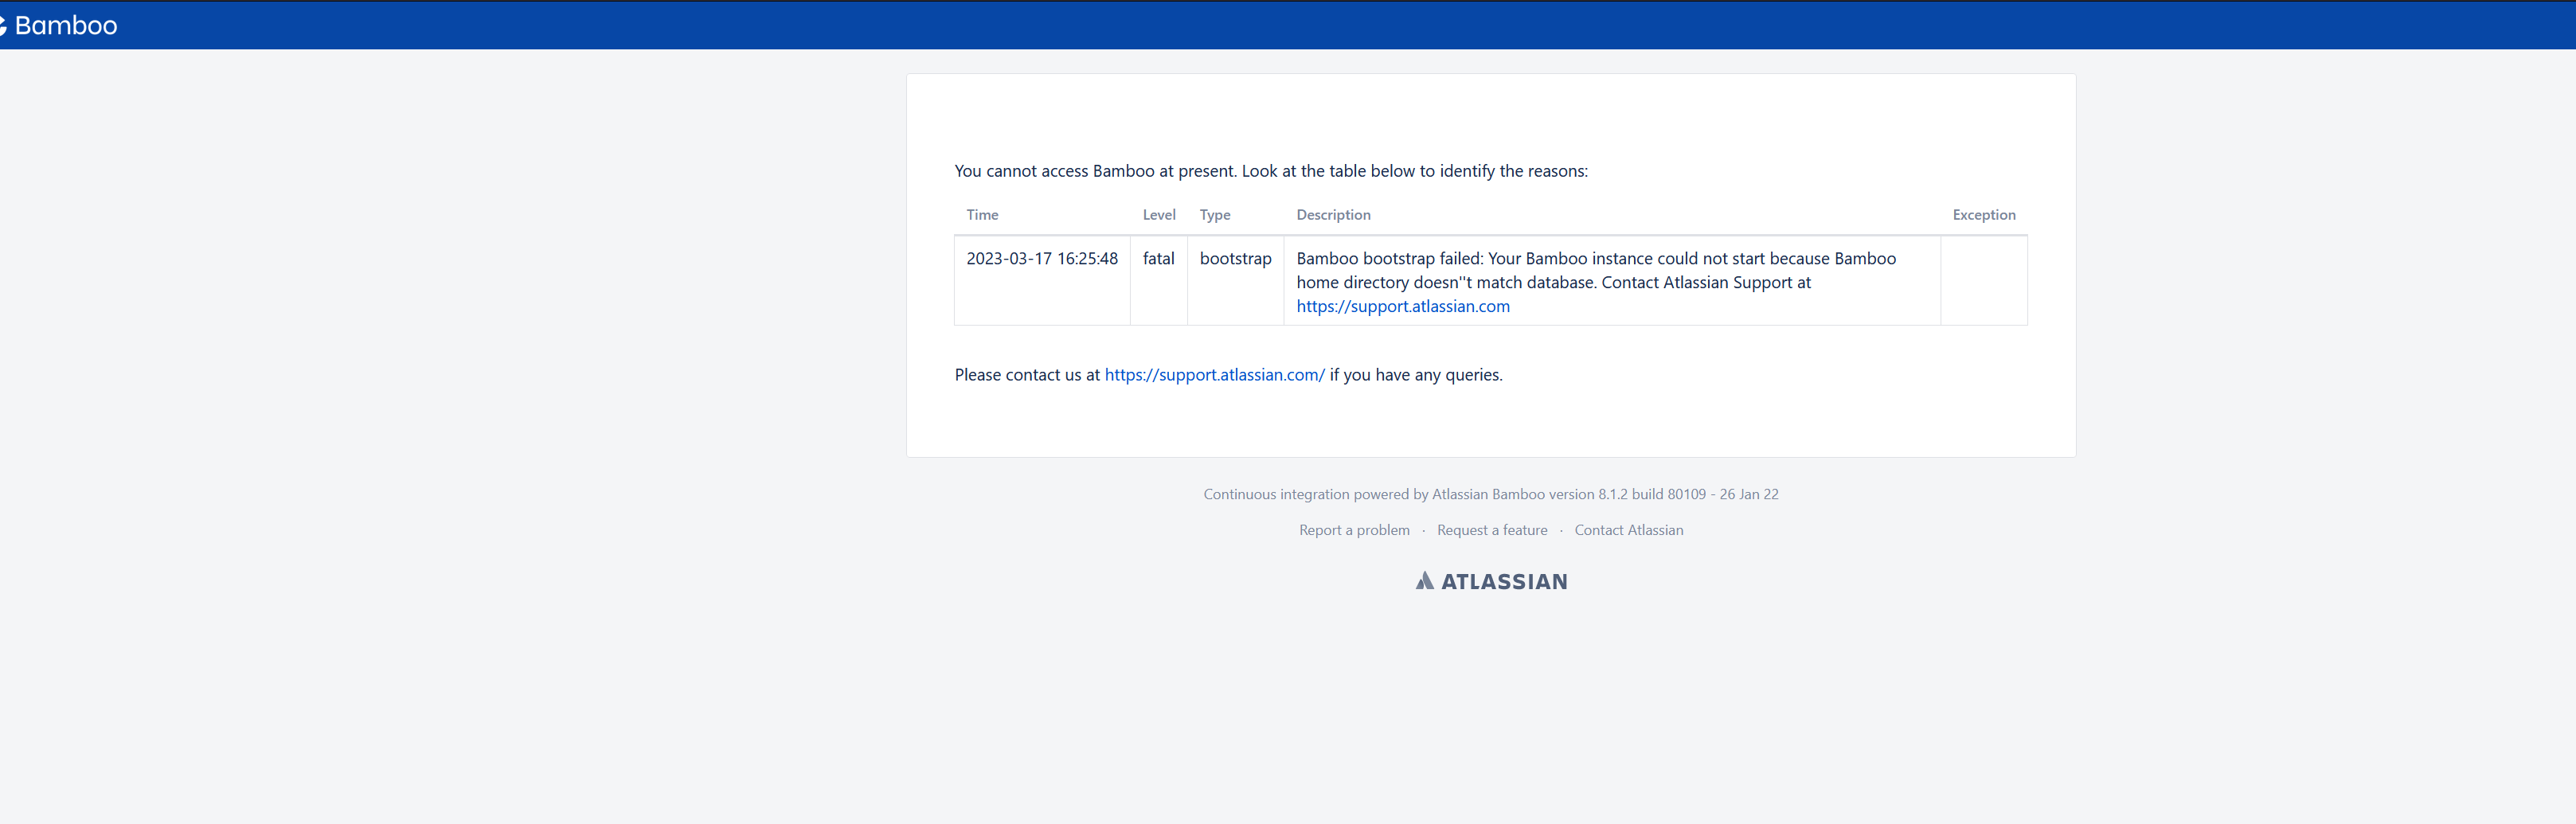Click the fatal level cell in the table
Image resolution: width=2576 pixels, height=824 pixels.
click(1158, 258)
